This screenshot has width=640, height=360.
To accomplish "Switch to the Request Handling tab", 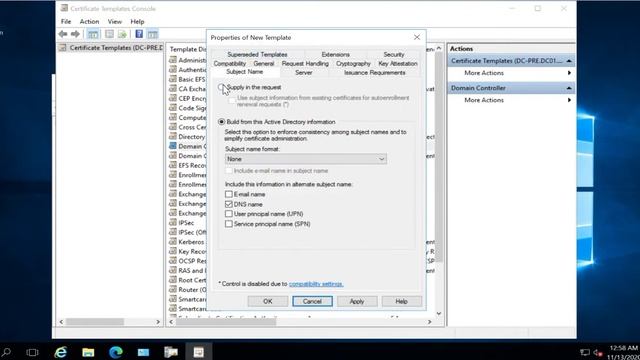I will coord(305,64).
